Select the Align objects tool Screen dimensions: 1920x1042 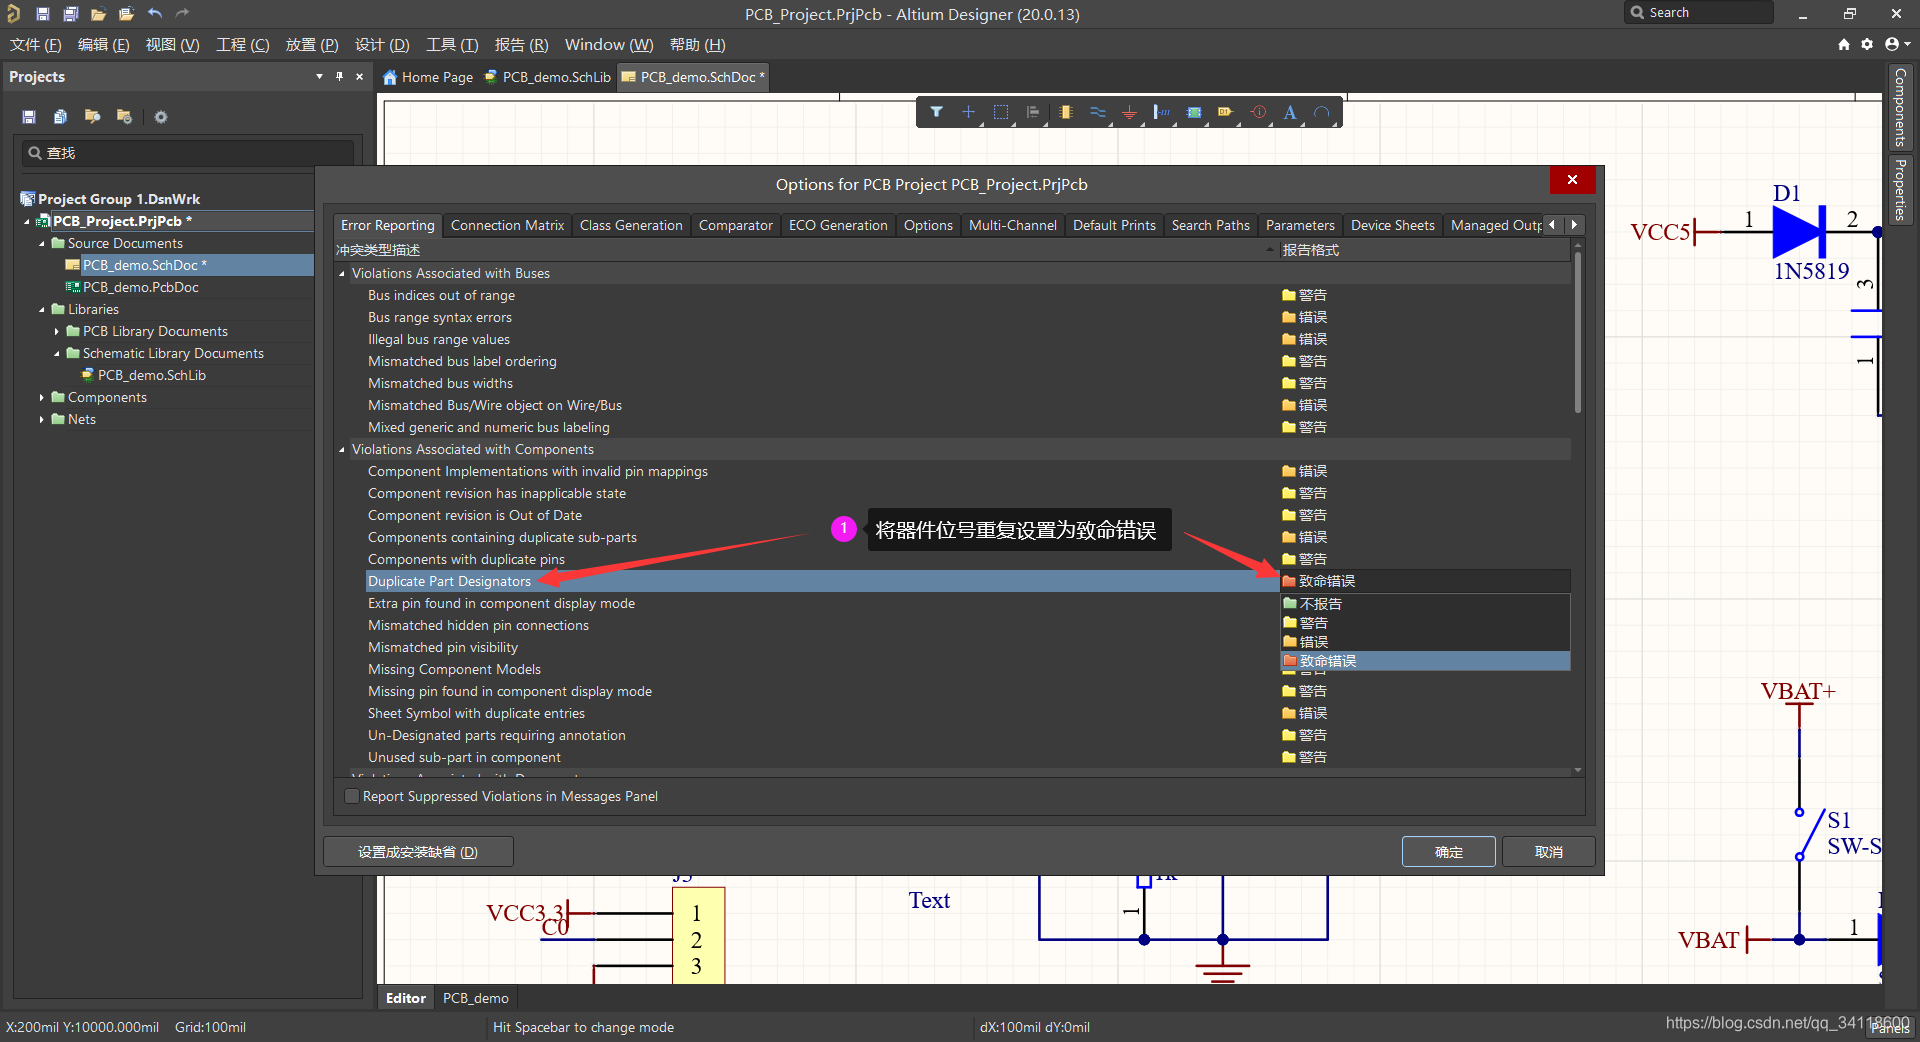pos(1033,112)
